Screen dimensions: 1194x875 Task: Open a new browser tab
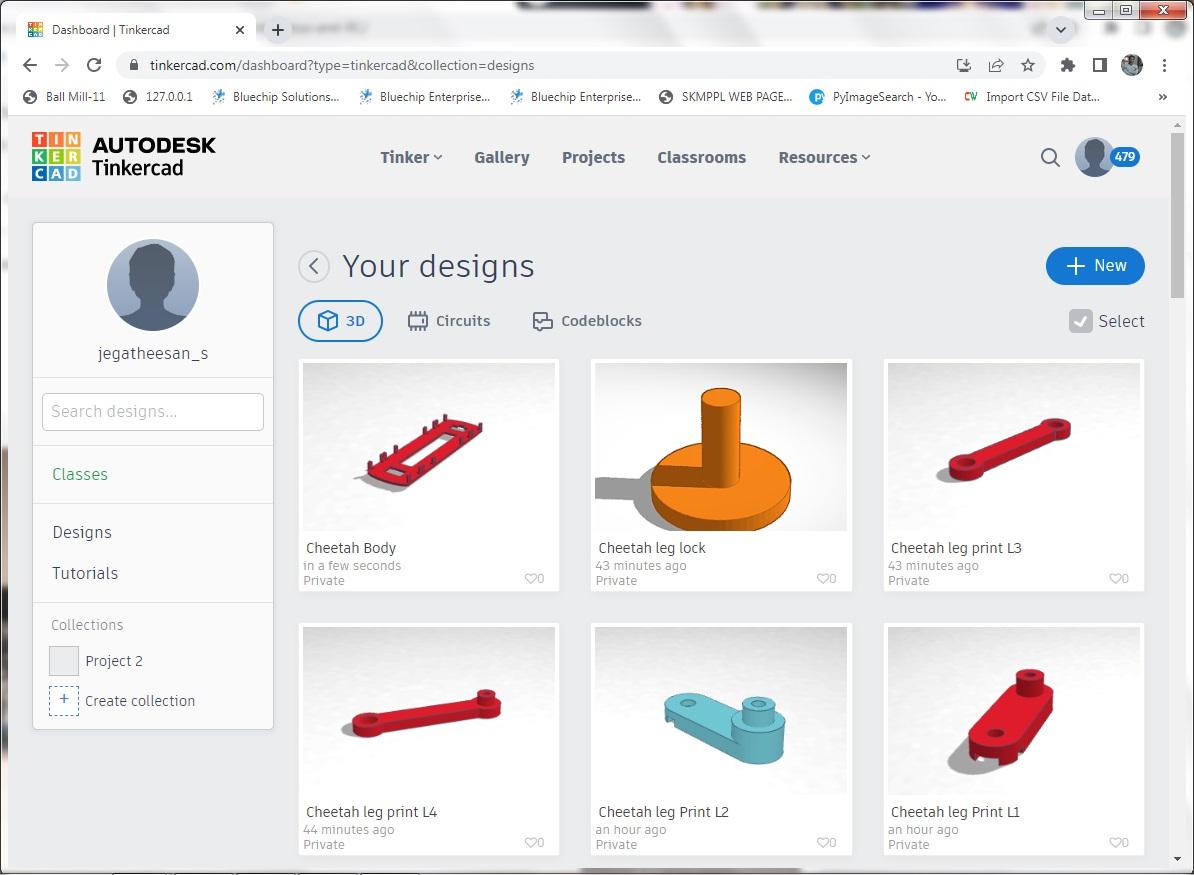[278, 30]
